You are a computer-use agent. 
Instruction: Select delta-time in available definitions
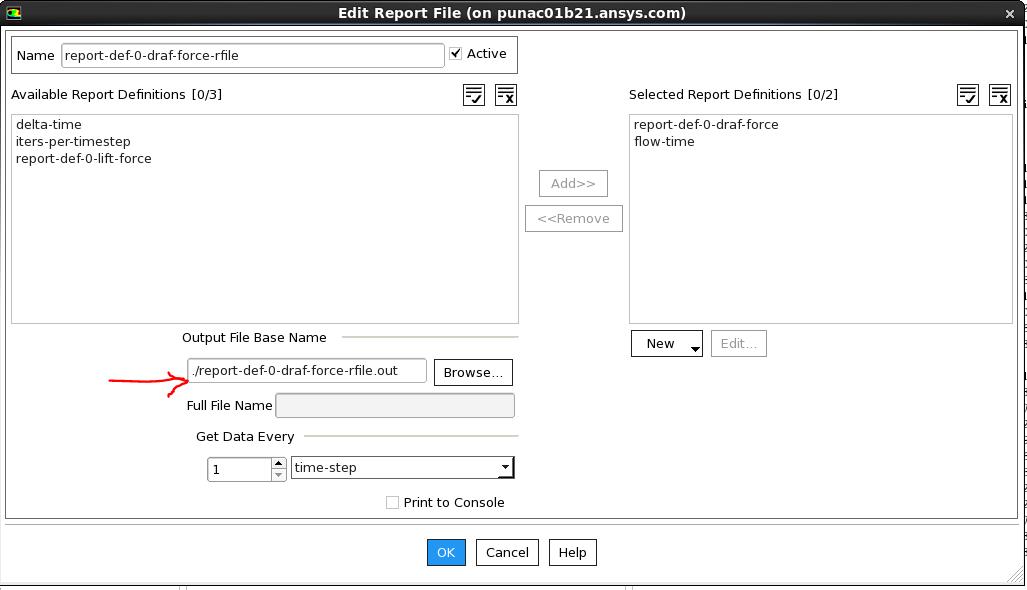click(x=49, y=124)
